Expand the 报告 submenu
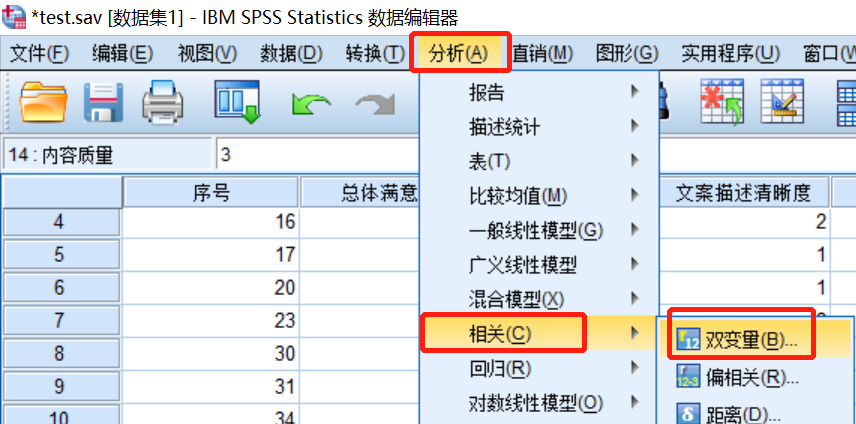Screen dimensions: 856x424 tap(539, 93)
